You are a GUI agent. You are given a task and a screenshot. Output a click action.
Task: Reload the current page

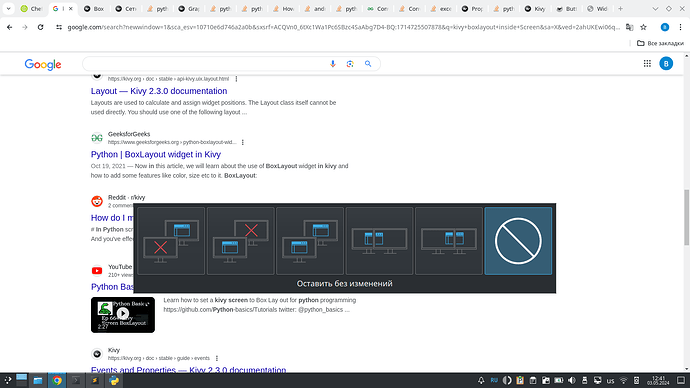tap(40, 27)
